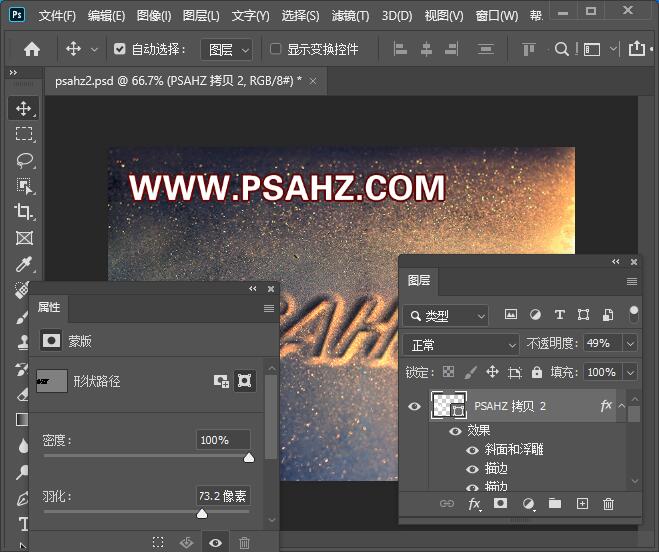Select the Lasso tool

pos(24,160)
